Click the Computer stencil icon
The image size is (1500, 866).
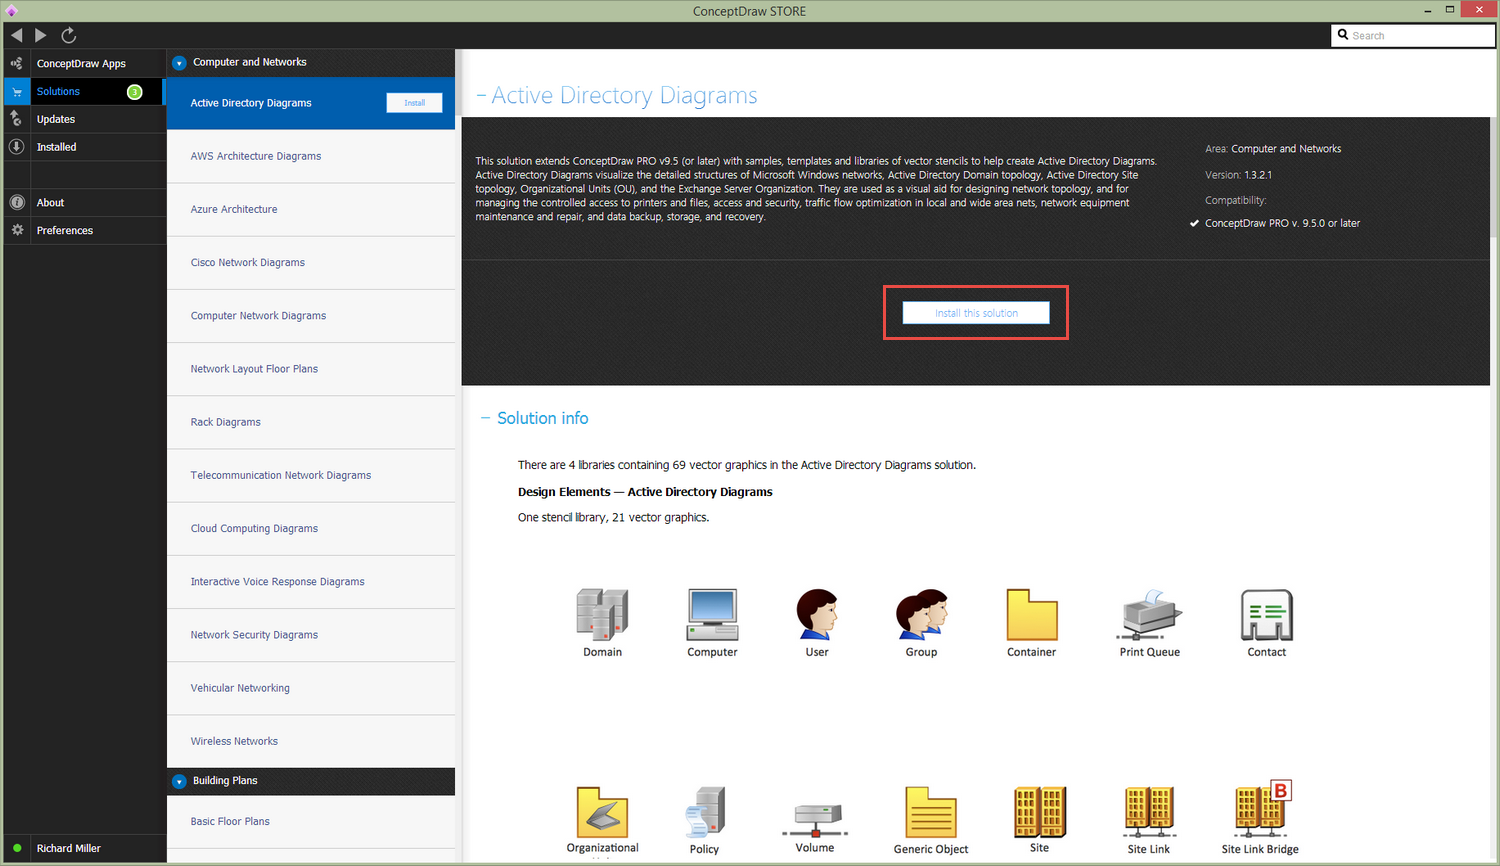712,614
